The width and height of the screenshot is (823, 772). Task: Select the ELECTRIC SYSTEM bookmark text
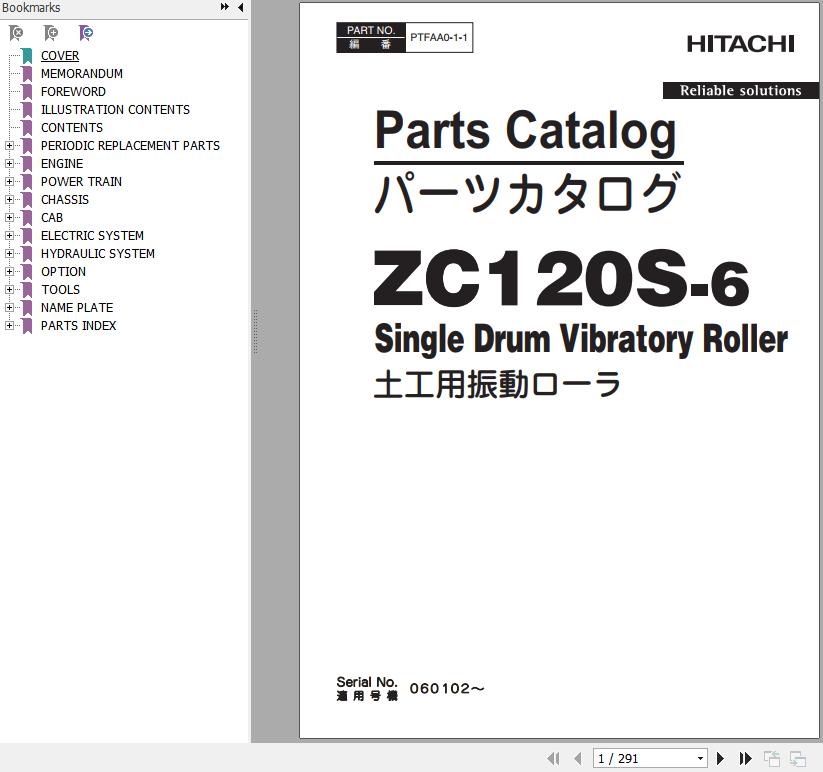92,236
